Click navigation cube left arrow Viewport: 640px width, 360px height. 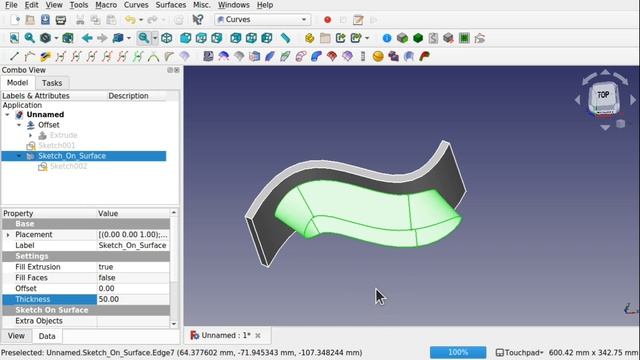(577, 100)
